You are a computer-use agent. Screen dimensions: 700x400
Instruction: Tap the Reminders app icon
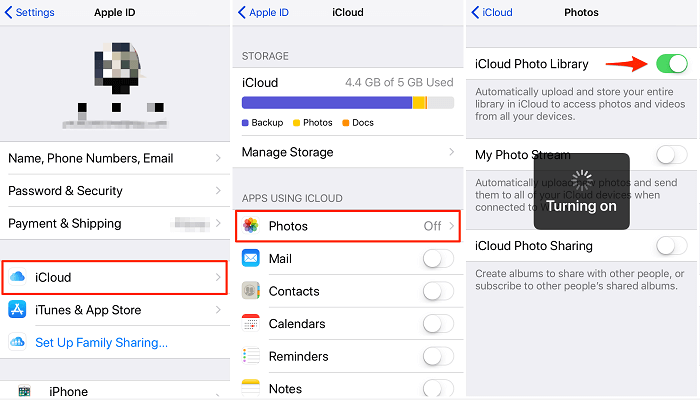[x=251, y=357]
